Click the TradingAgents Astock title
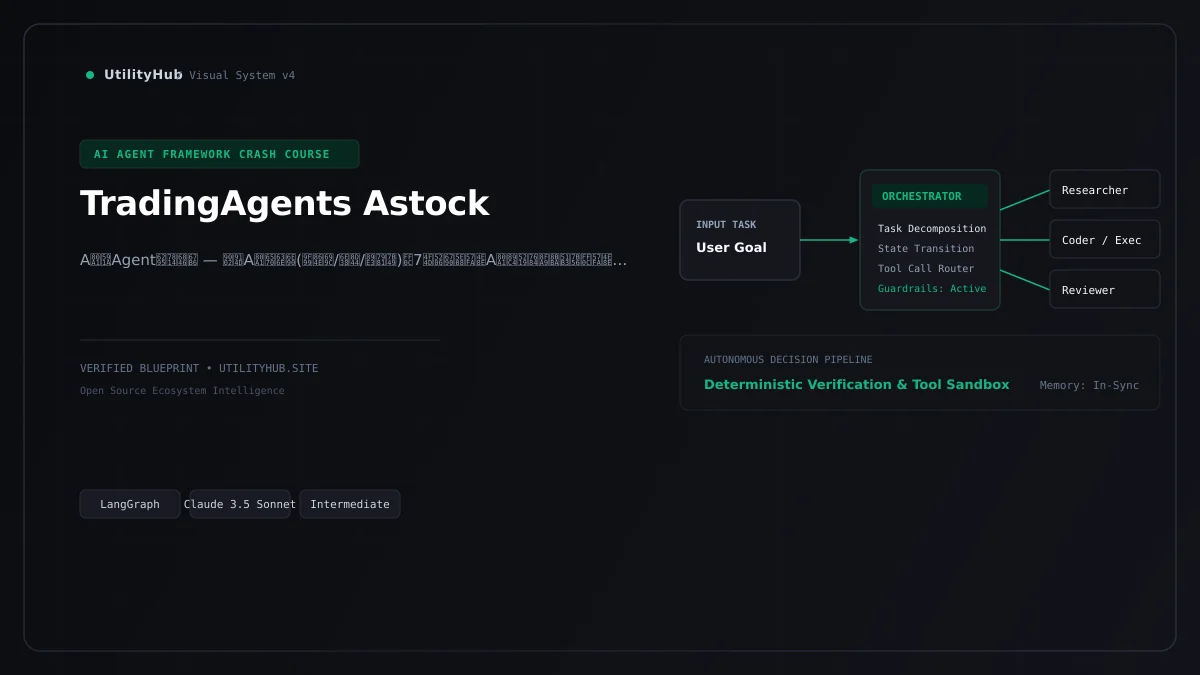Viewport: 1200px width, 675px height. pyautogui.click(x=284, y=203)
